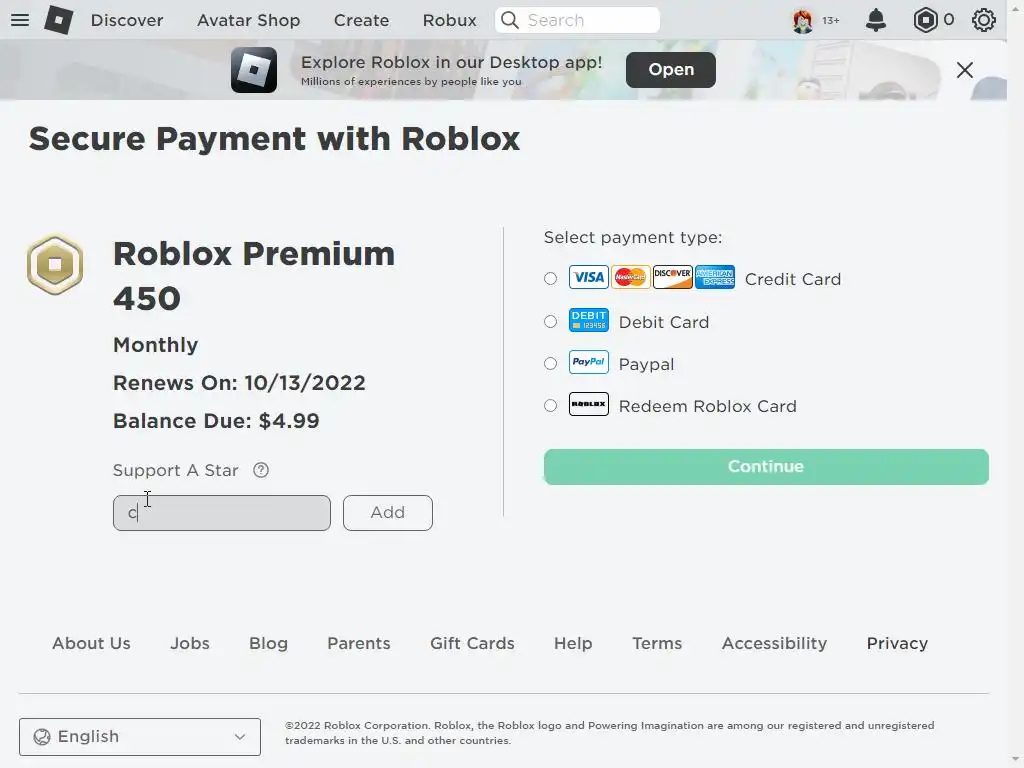The width and height of the screenshot is (1024, 768).
Task: Click the Paypal label text
Action: pyautogui.click(x=647, y=364)
